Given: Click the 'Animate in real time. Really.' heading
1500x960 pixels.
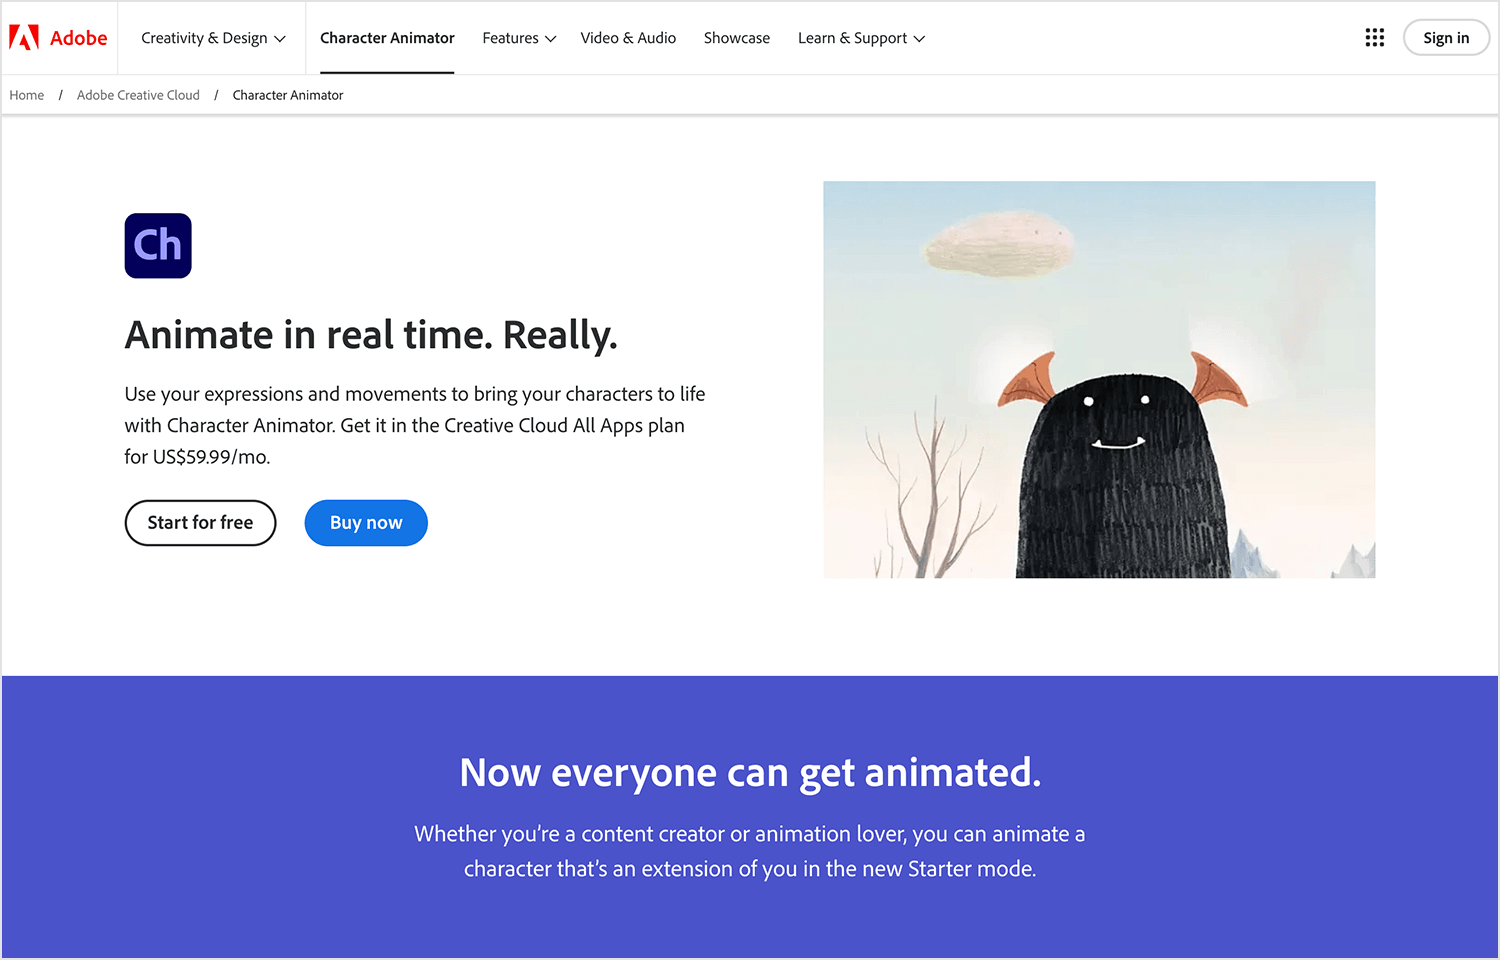Looking at the screenshot, I should pyautogui.click(x=371, y=335).
